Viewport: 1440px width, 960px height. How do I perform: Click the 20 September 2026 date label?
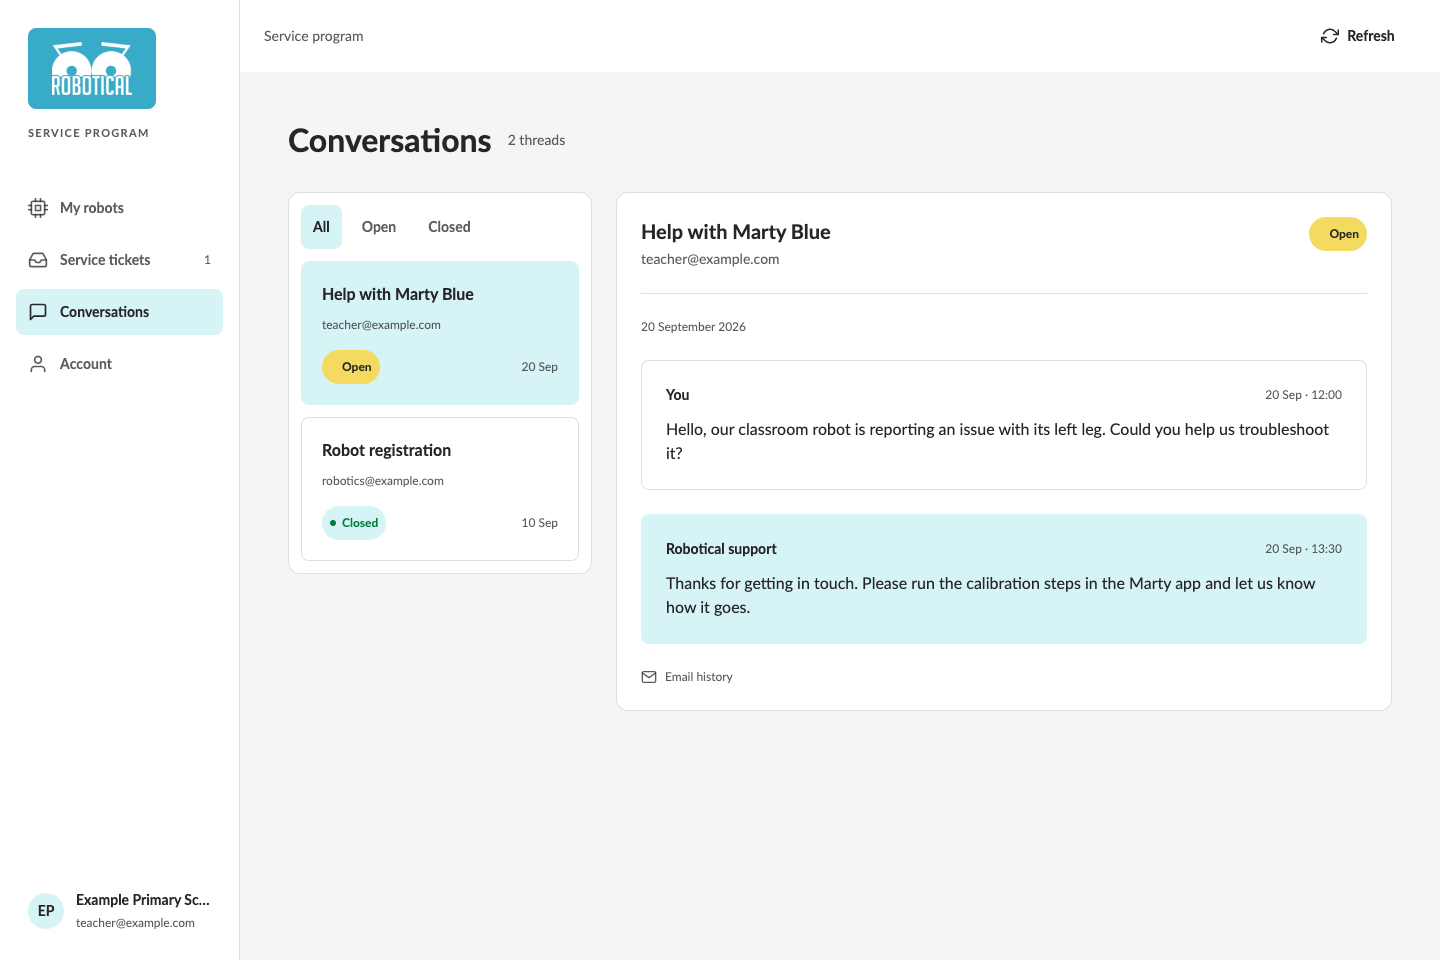pyautogui.click(x=693, y=327)
